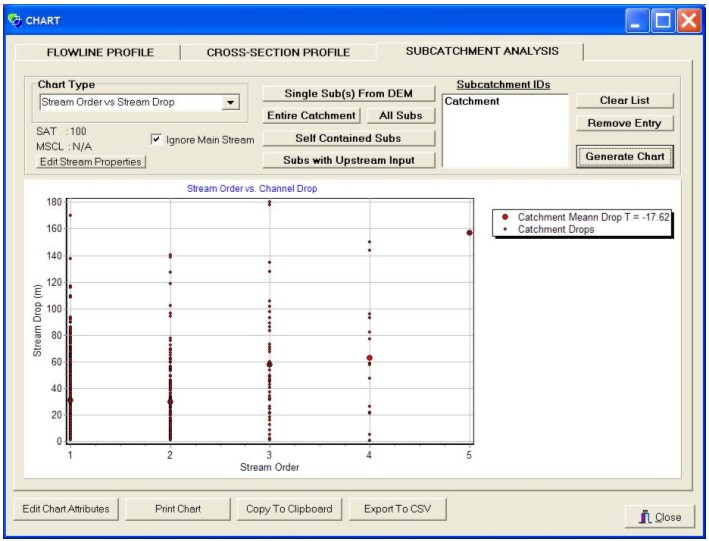The height and width of the screenshot is (541, 709).
Task: Select the Entire Catchment button
Action: (x=311, y=115)
